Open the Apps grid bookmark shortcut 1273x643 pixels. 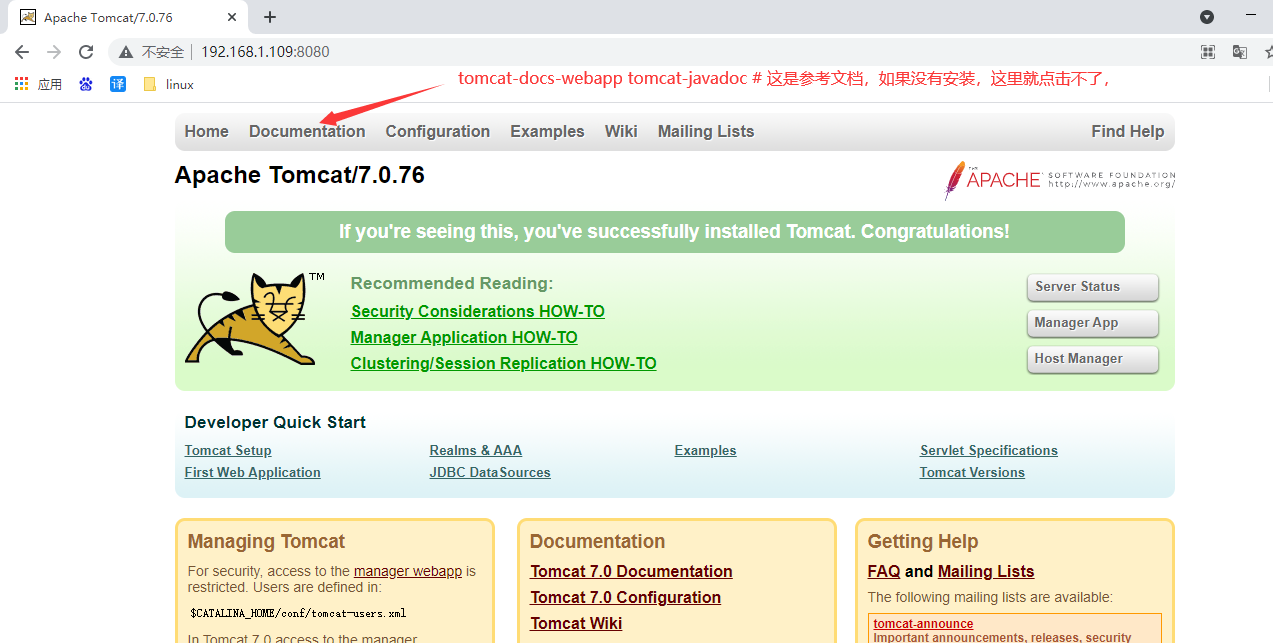pyautogui.click(x=38, y=84)
